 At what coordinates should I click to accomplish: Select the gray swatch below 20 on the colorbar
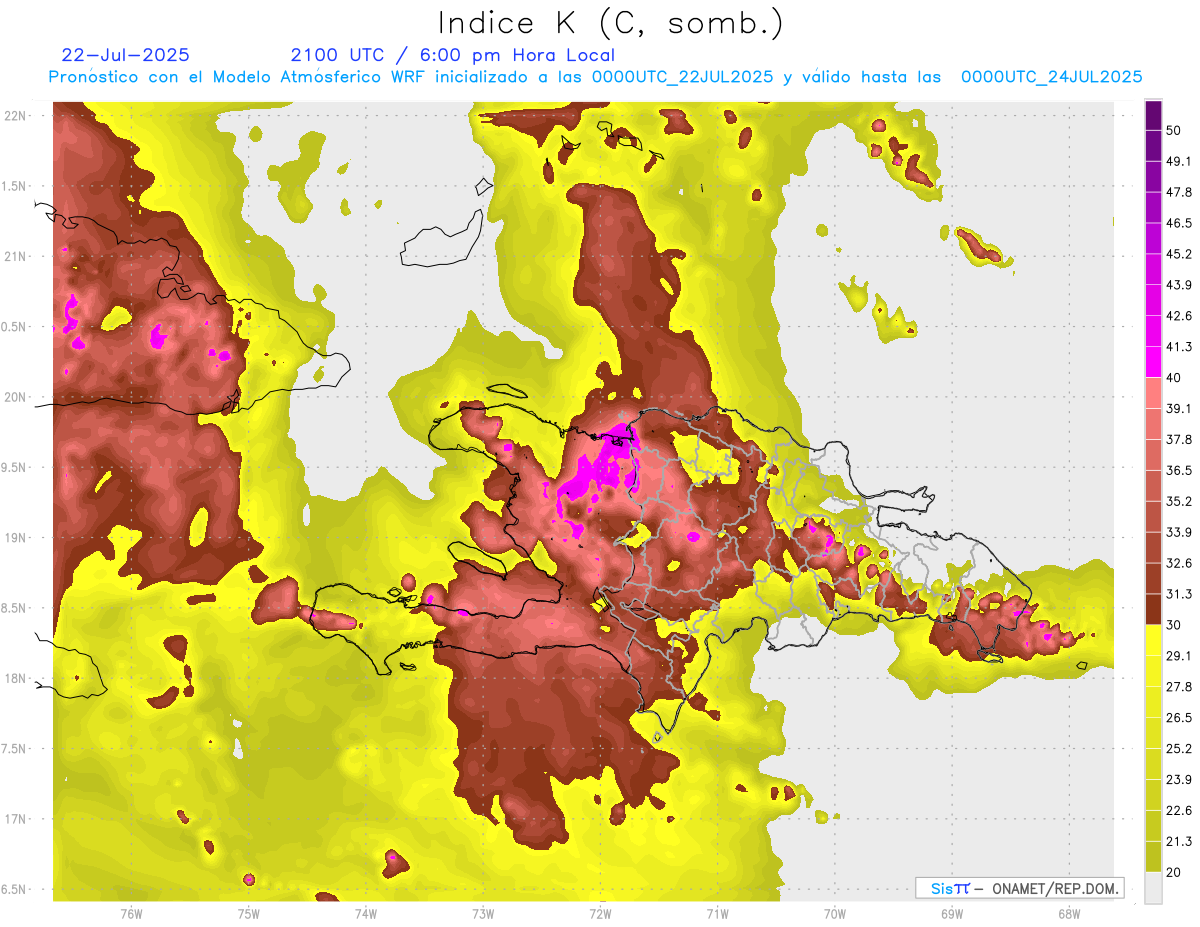tap(1153, 888)
